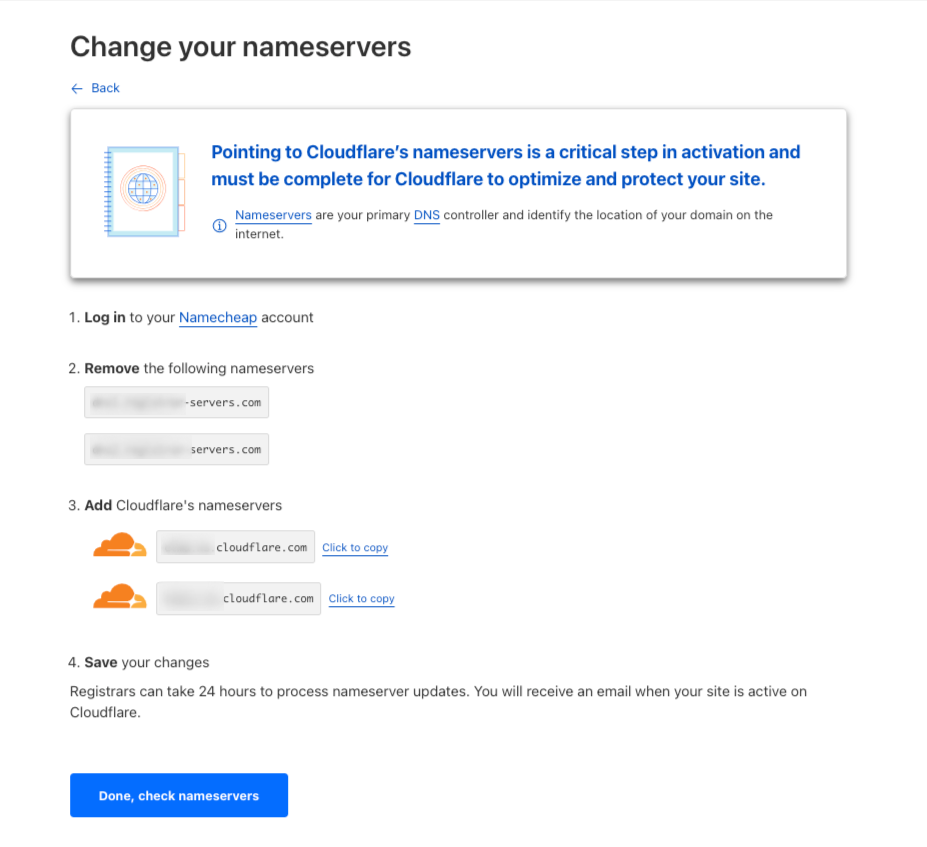
Task: Copy the second Cloudflare nameserver via Click to copy
Action: (x=362, y=599)
